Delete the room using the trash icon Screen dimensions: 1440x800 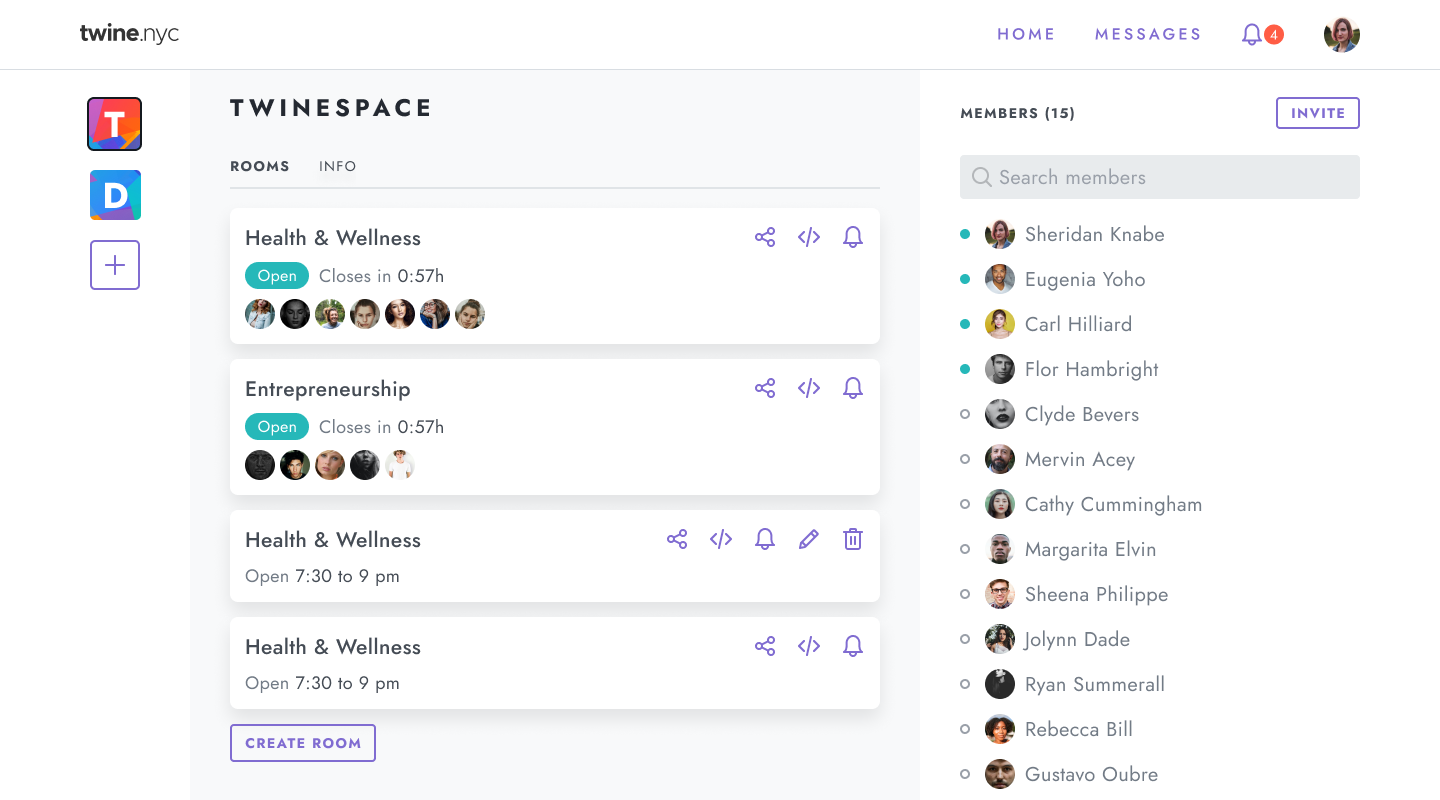pyautogui.click(x=853, y=539)
